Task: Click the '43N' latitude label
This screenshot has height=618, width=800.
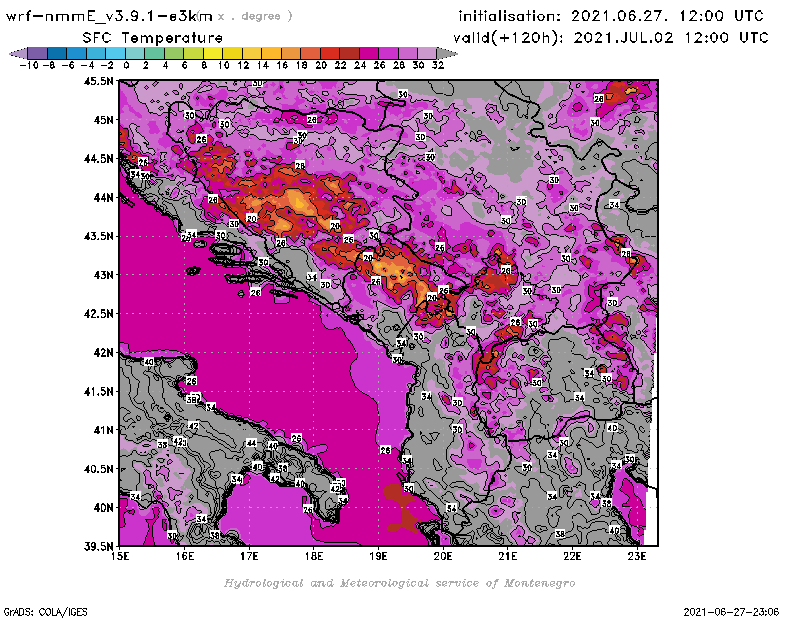Action: (x=103, y=275)
